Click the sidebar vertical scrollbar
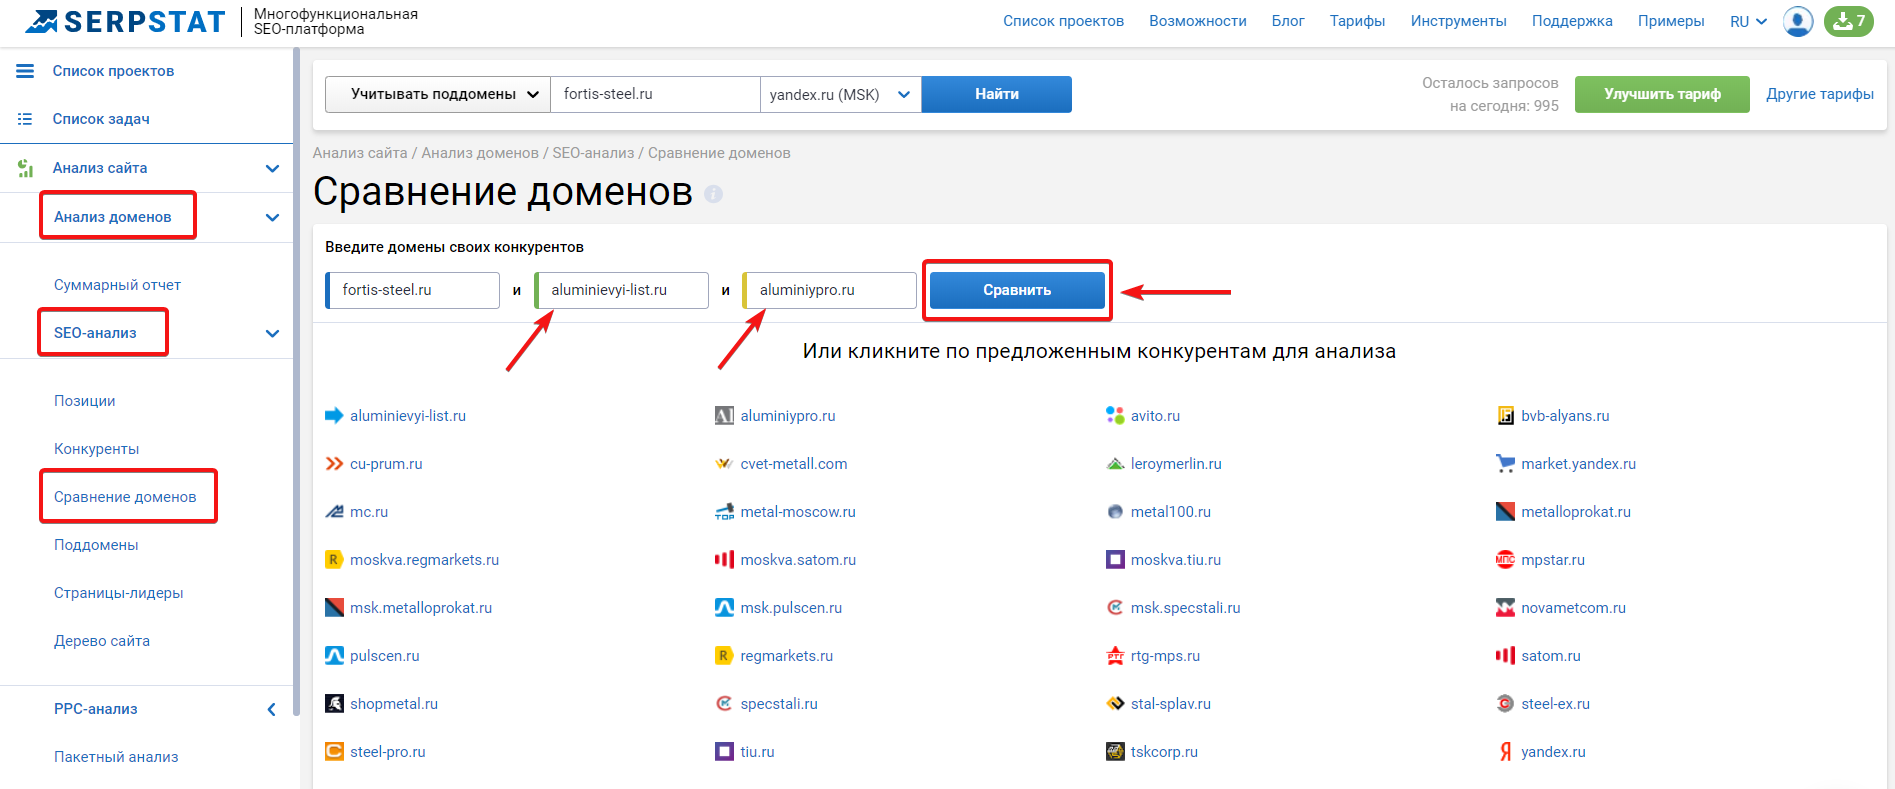 pos(296,380)
